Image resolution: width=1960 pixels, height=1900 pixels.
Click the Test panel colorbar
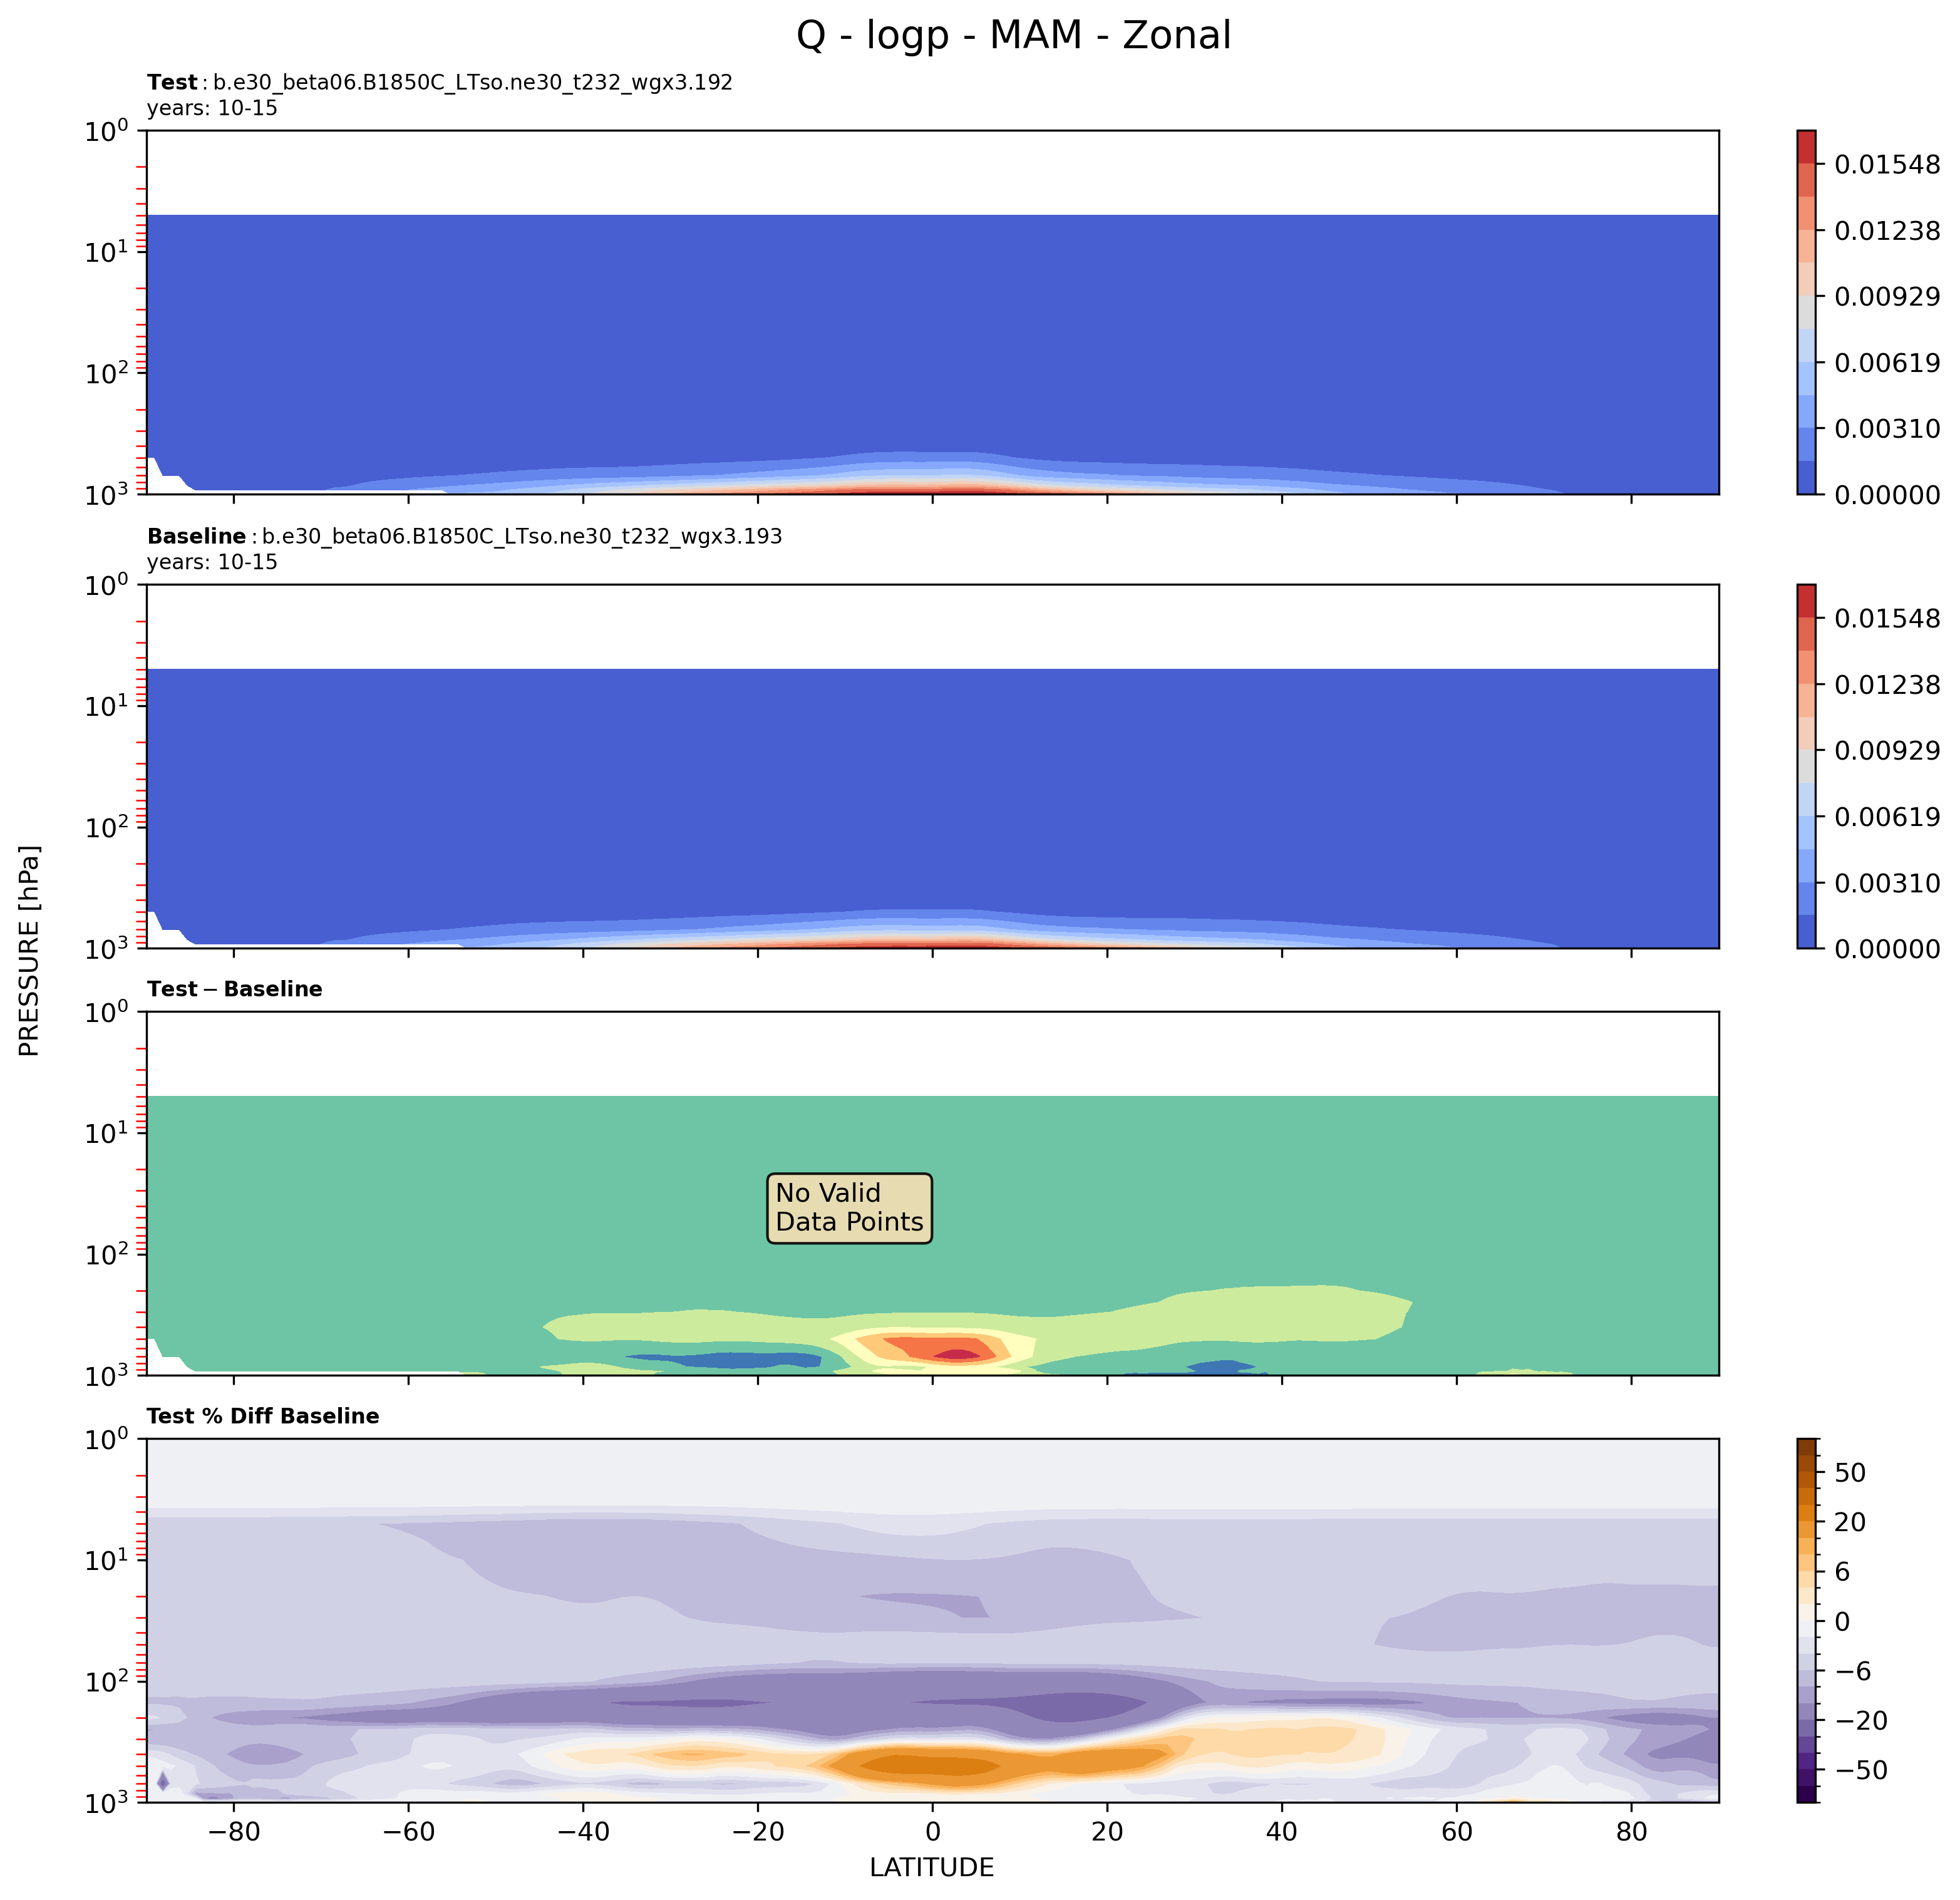pos(1806,312)
